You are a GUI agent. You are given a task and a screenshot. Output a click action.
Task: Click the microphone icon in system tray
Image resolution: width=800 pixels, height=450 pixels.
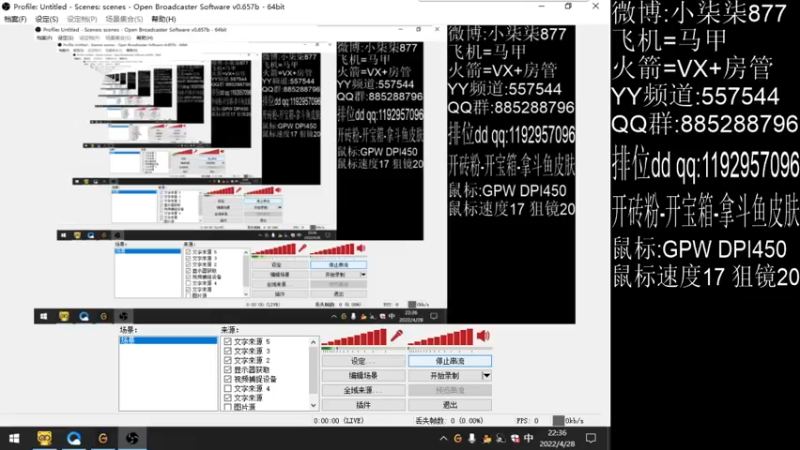pyautogui.click(x=472, y=438)
